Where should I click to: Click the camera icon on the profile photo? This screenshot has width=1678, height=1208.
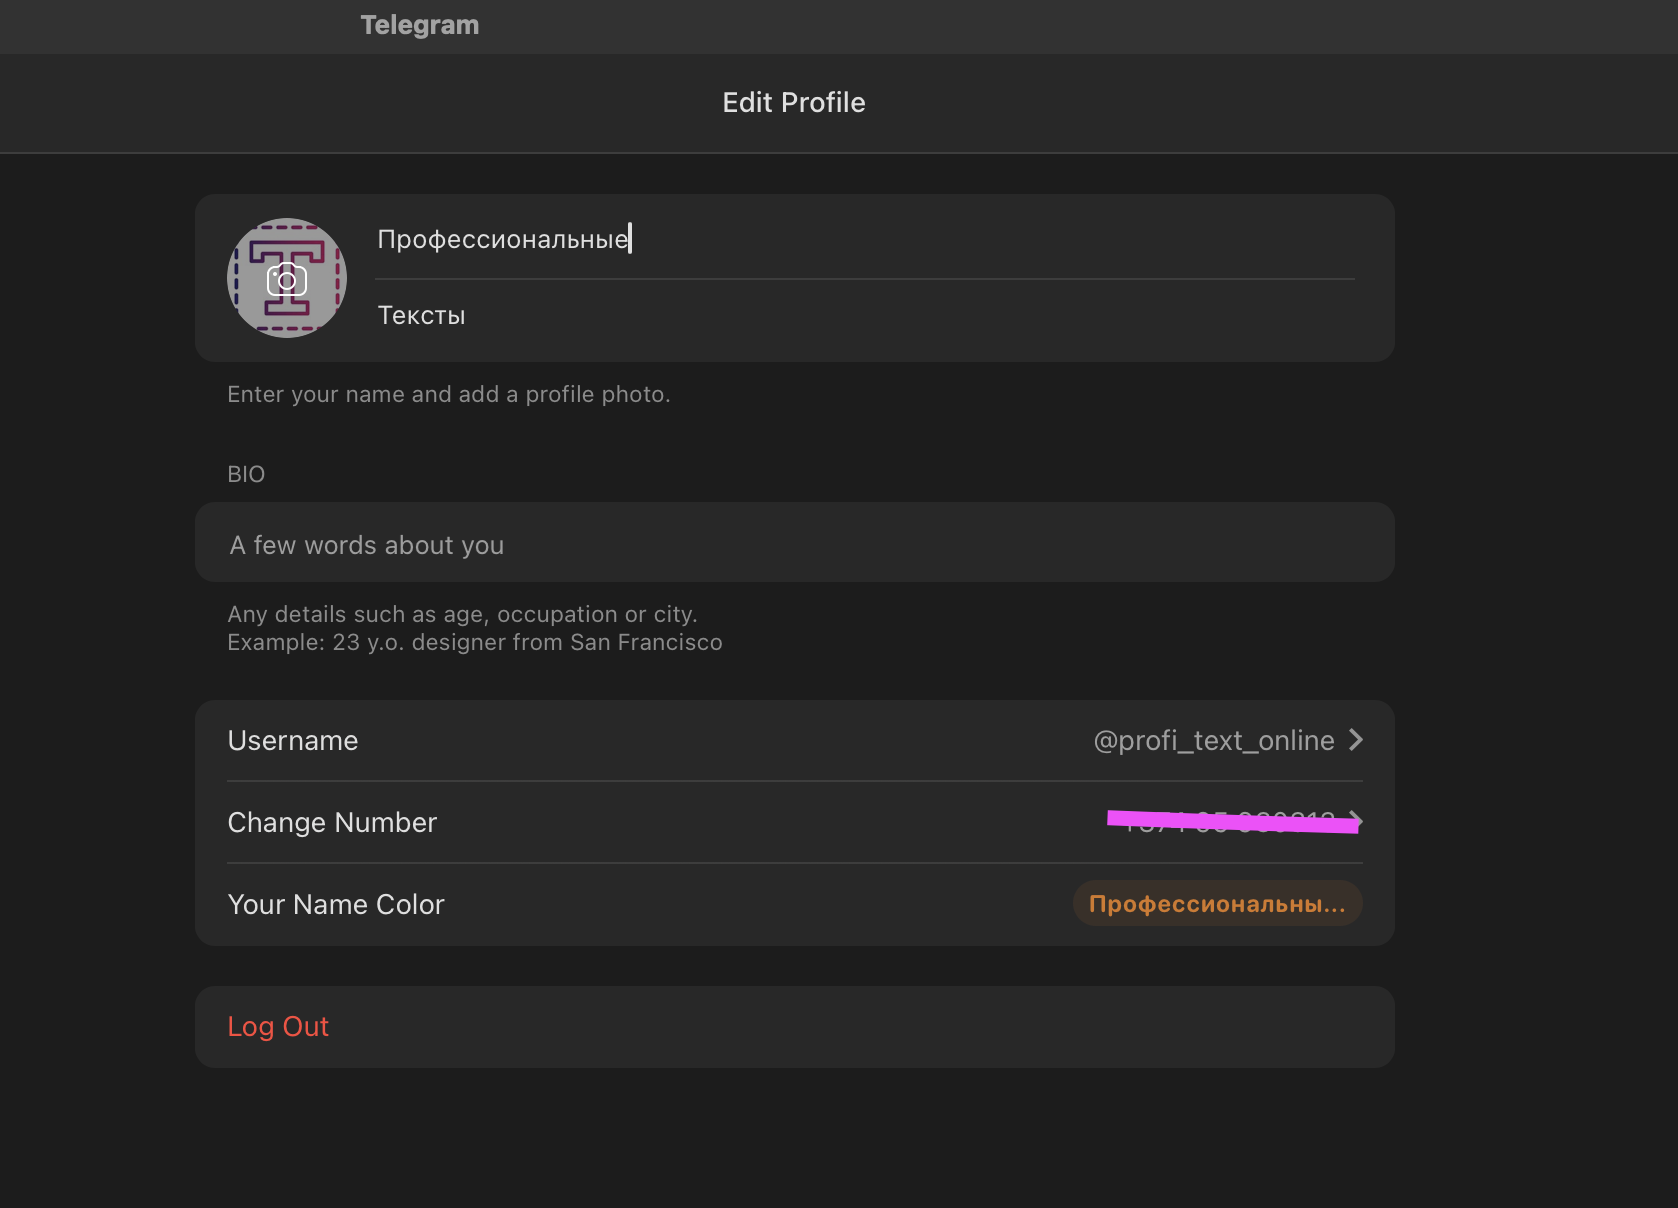(x=287, y=280)
